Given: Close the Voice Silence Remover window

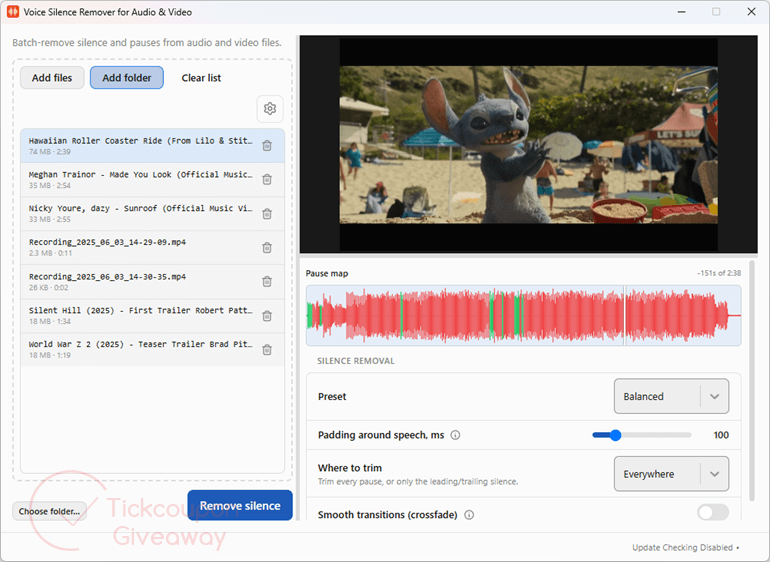Looking at the screenshot, I should coord(751,12).
